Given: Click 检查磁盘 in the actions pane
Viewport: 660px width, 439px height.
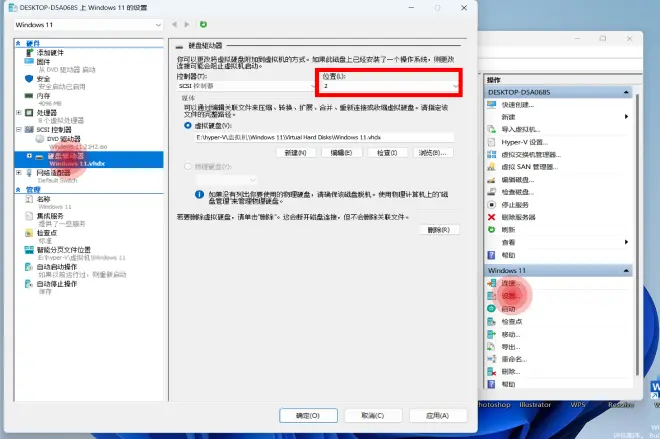Looking at the screenshot, I should [517, 192].
